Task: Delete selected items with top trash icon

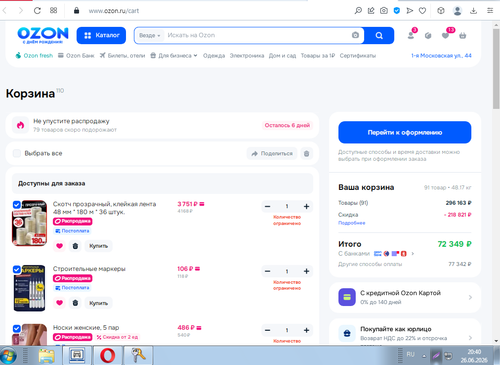Action: (306, 153)
